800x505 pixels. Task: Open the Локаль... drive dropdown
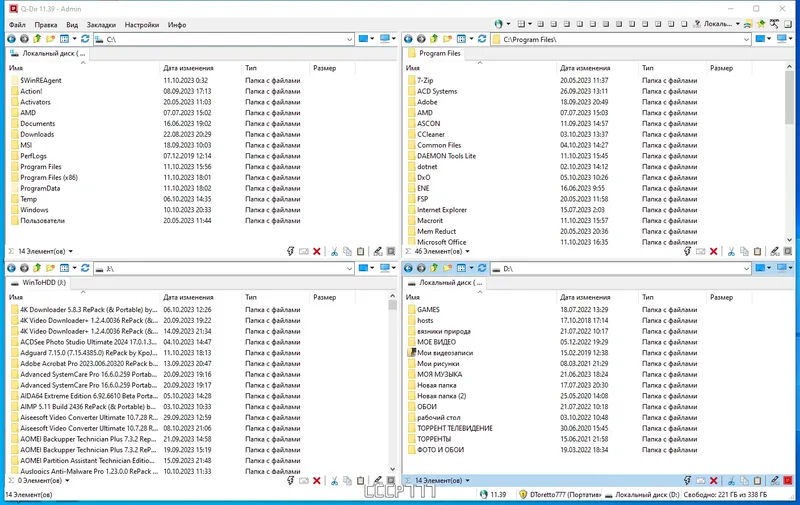tap(738, 24)
